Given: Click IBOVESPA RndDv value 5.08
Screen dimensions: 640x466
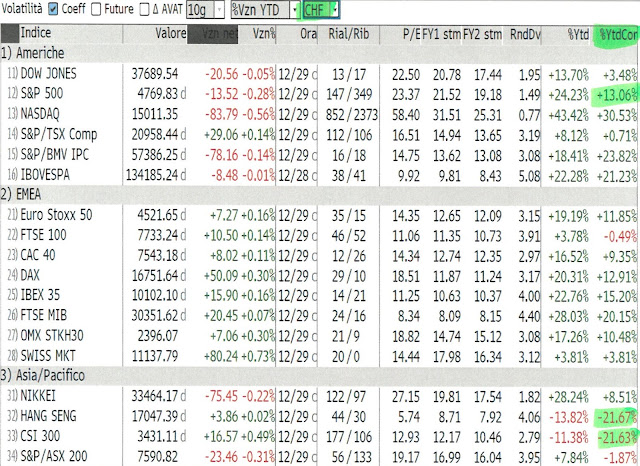Looking at the screenshot, I should tap(529, 176).
